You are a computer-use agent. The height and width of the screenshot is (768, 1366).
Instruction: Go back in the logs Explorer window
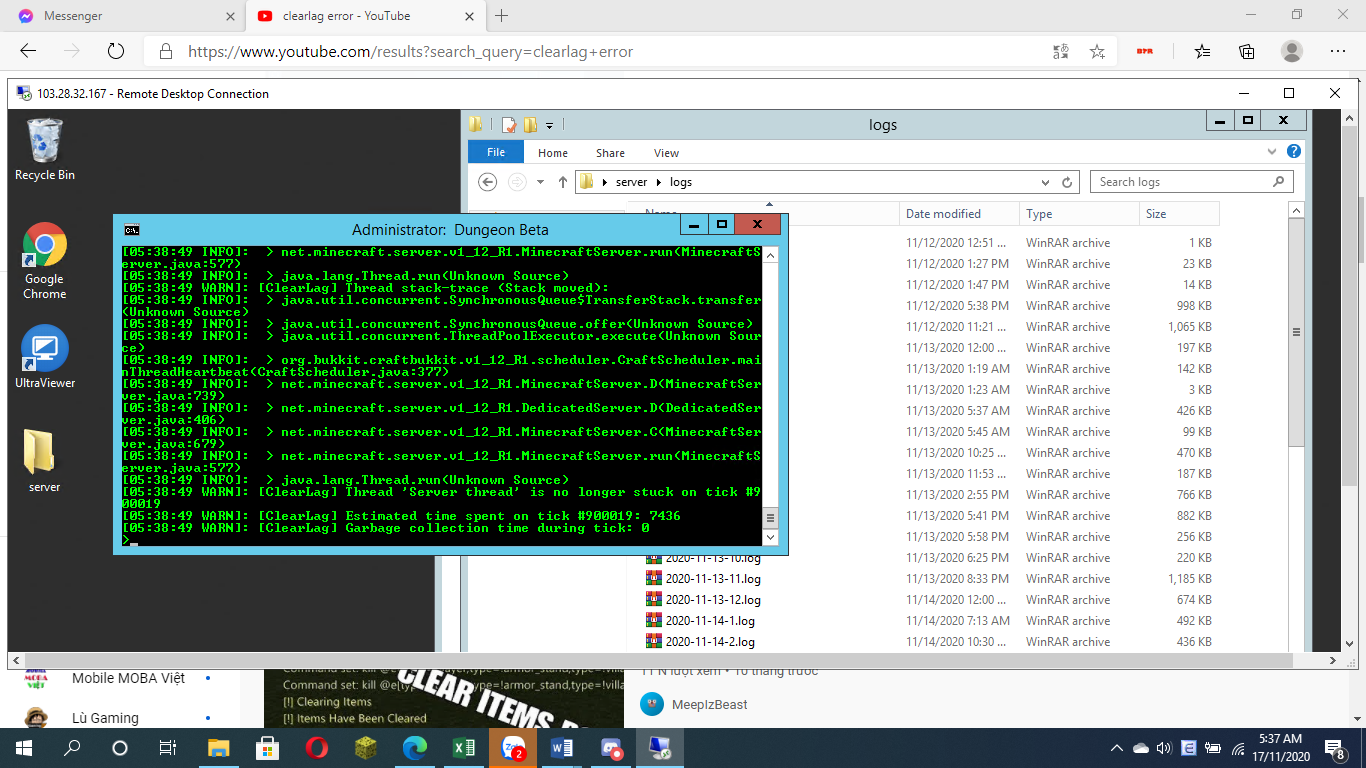click(x=488, y=182)
